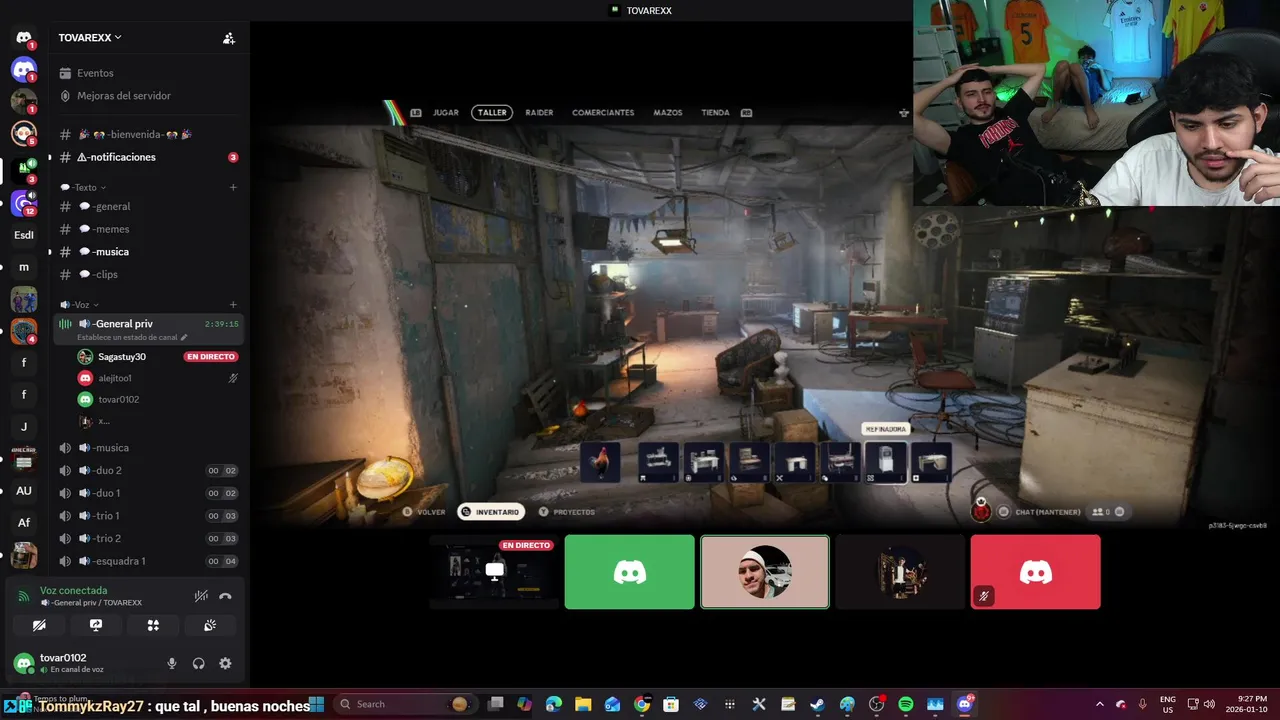Select the participant tile with photo avatar
This screenshot has height=720, width=1280.
[x=765, y=572]
